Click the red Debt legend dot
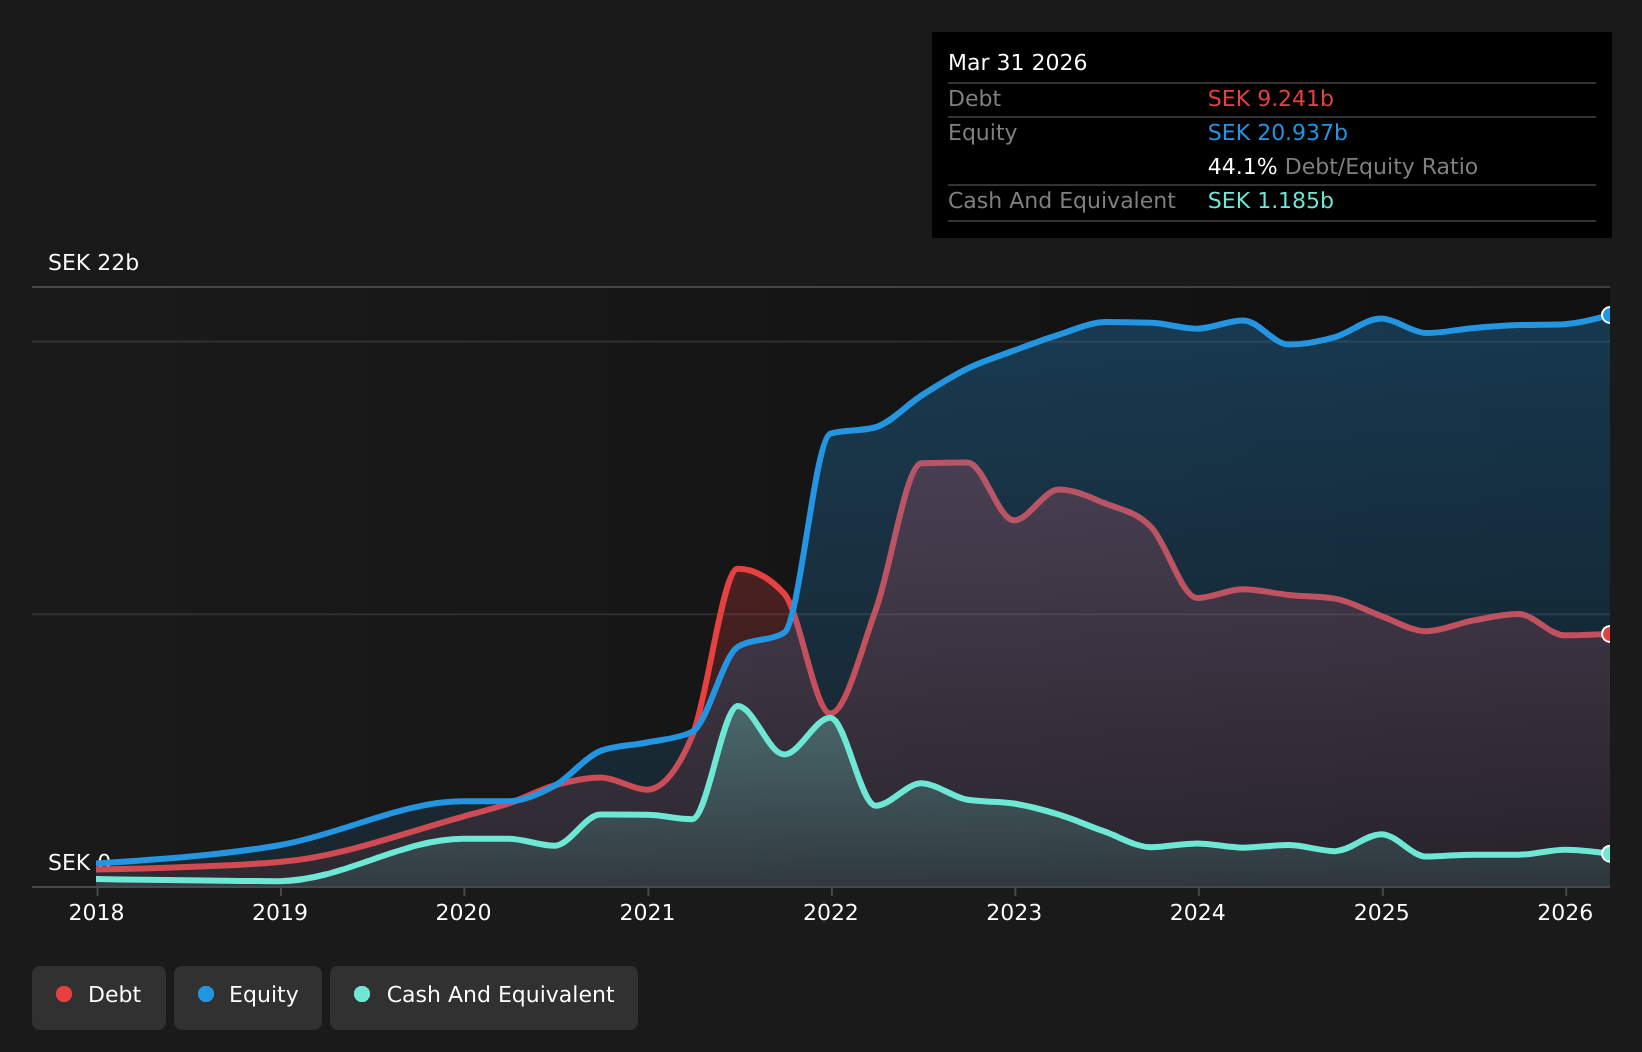The width and height of the screenshot is (1642, 1052). [64, 994]
